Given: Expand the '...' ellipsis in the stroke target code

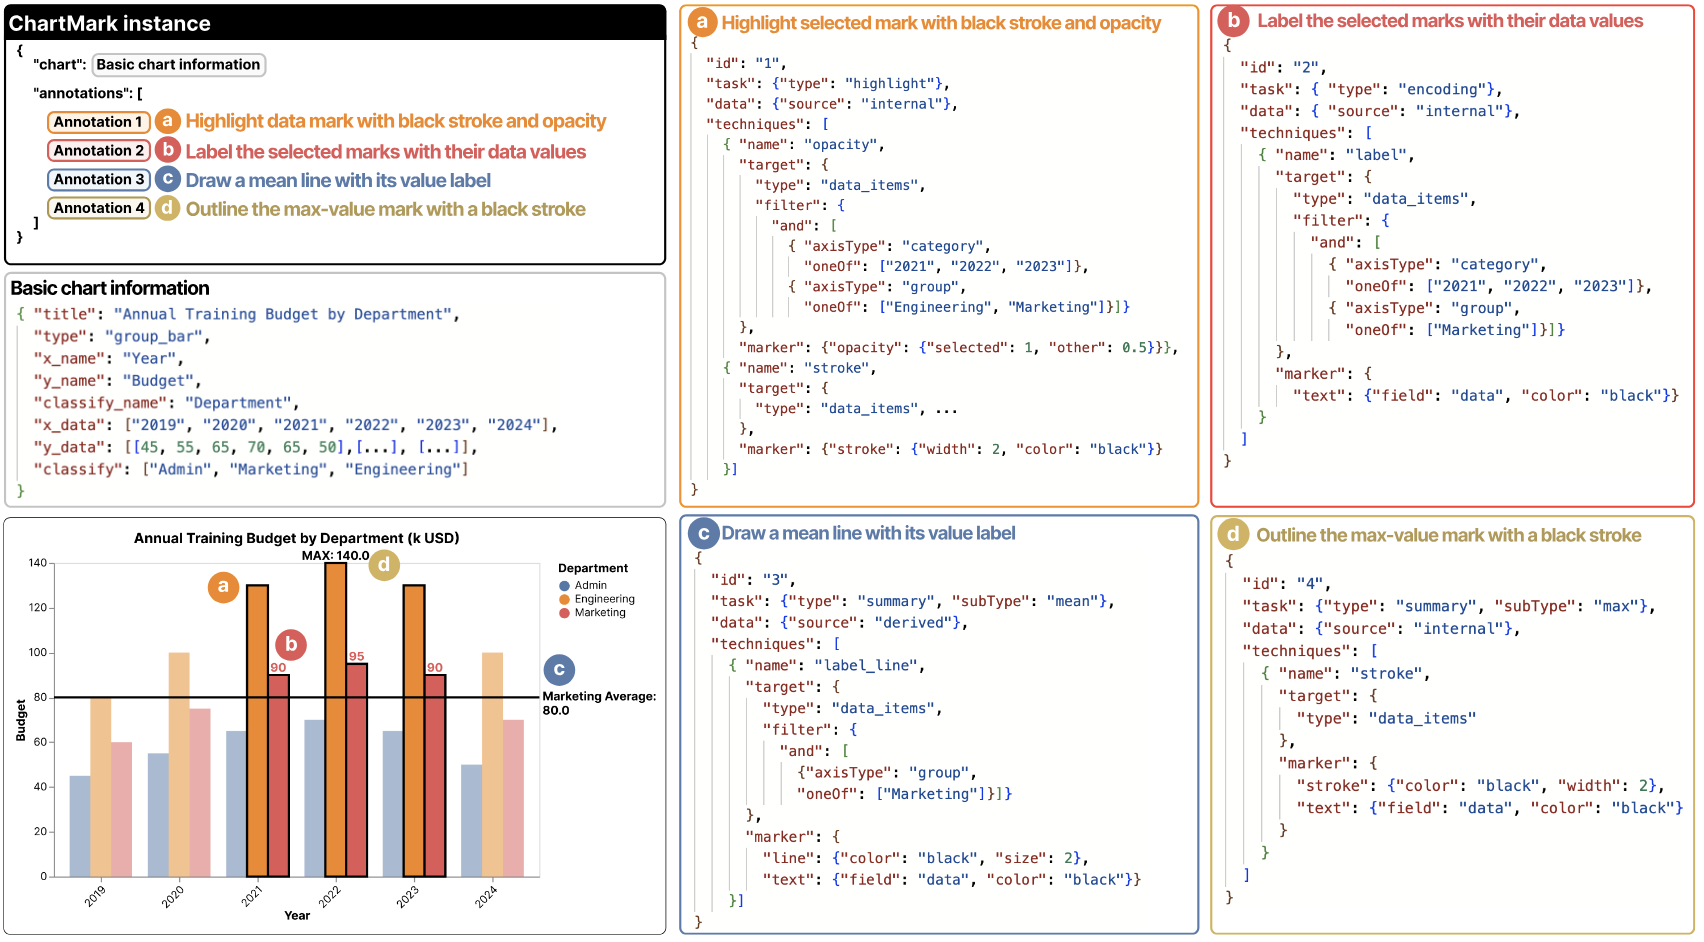Looking at the screenshot, I should pos(946,409).
